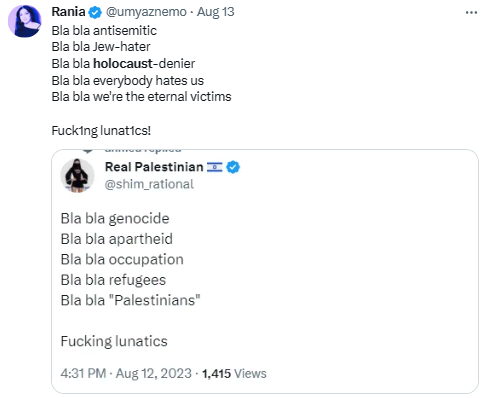Click the 'Bla bla "Palestinians"' quoted line
This screenshot has height=398, width=490.
pyautogui.click(x=130, y=300)
